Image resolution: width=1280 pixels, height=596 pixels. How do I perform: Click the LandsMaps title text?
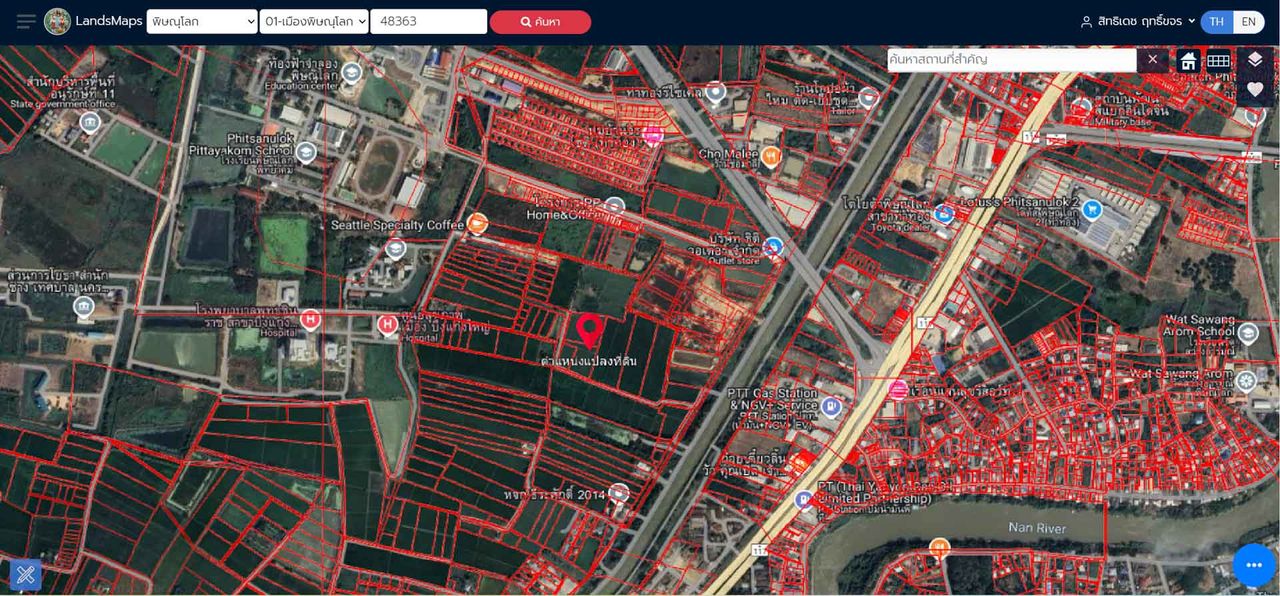tap(107, 21)
